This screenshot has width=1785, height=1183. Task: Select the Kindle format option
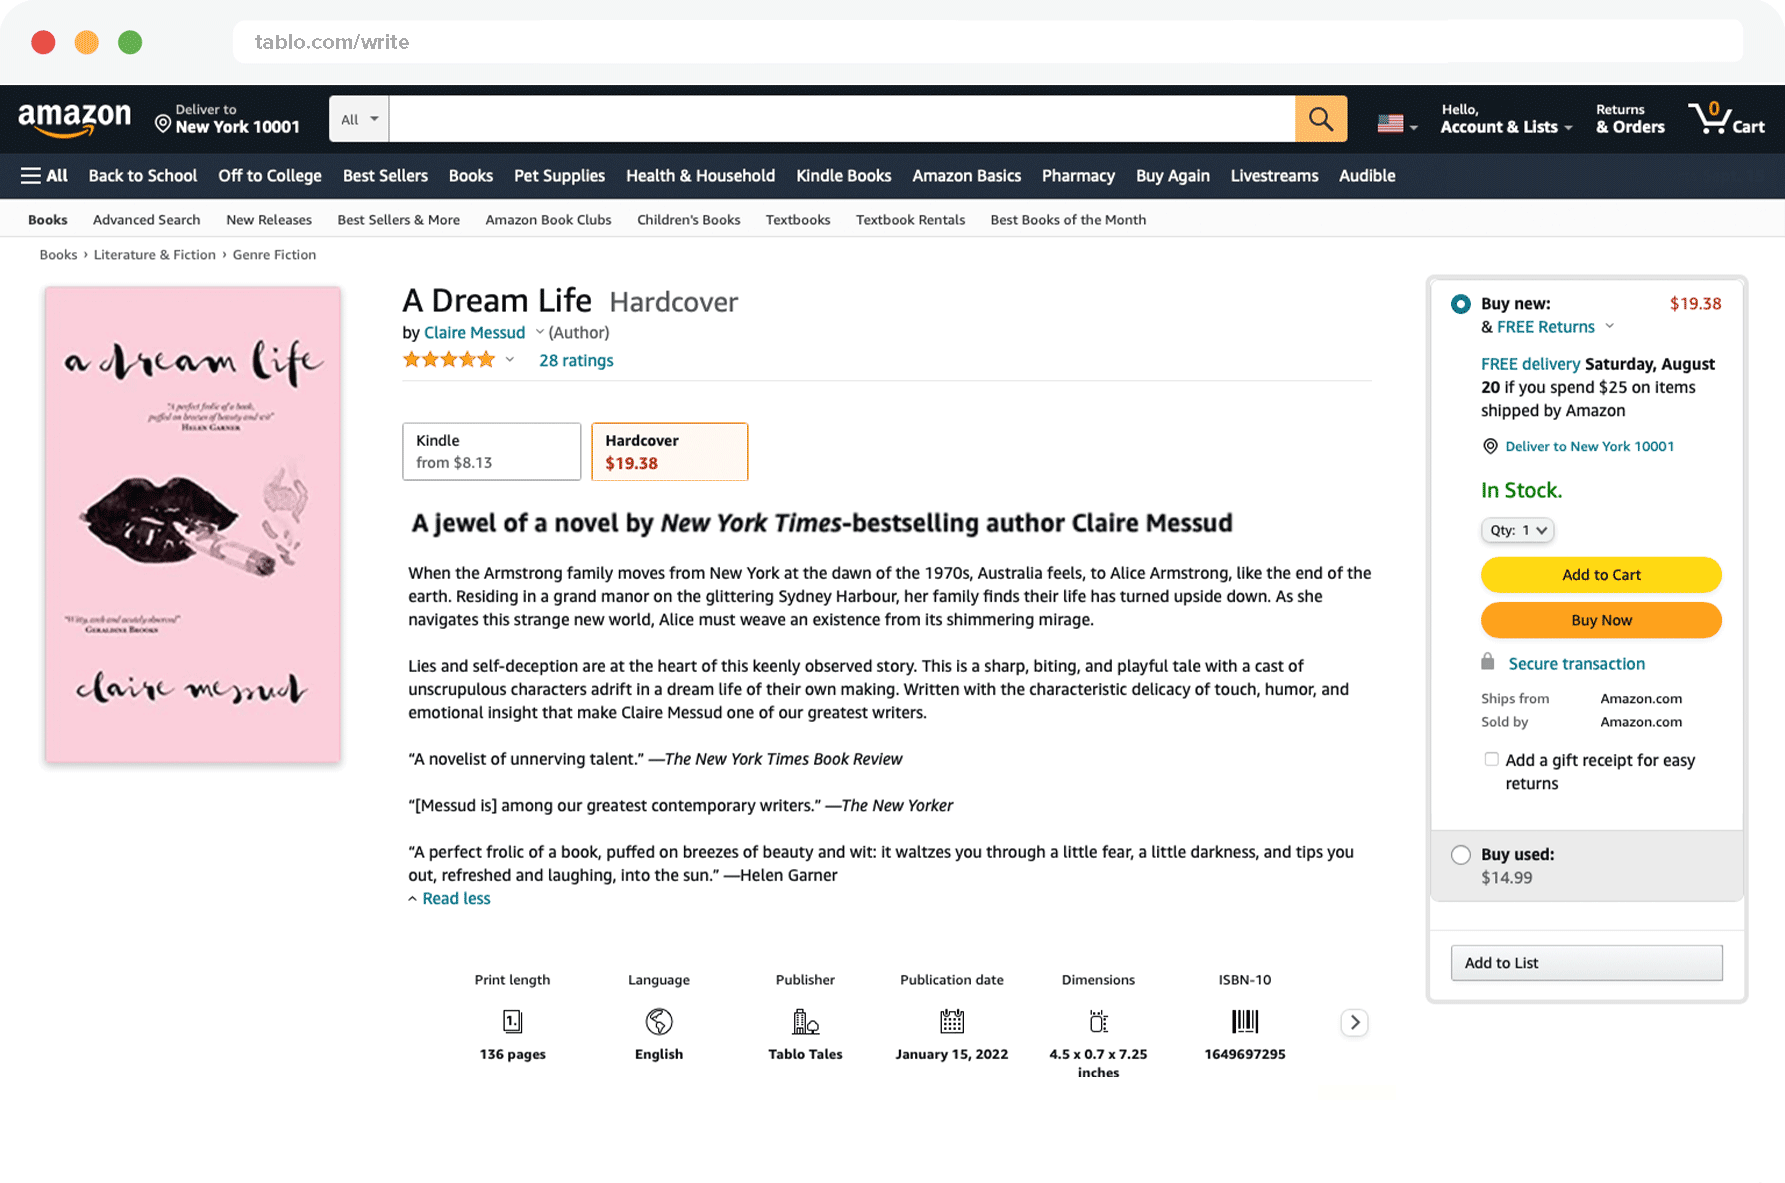click(491, 451)
